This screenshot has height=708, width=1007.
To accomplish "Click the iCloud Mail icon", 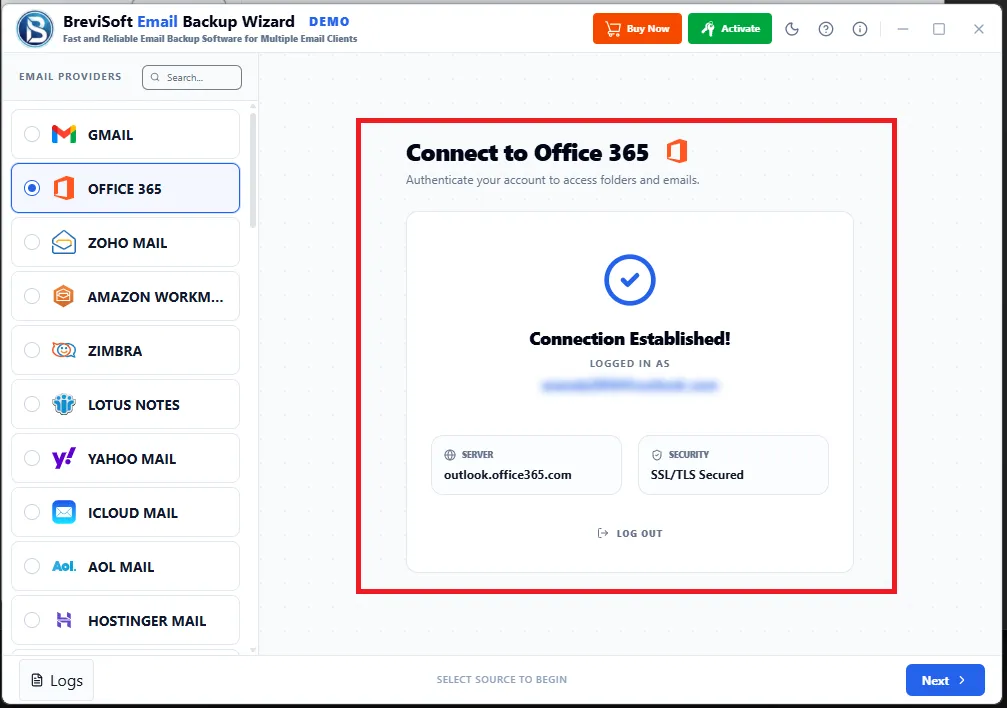I will click(x=64, y=512).
